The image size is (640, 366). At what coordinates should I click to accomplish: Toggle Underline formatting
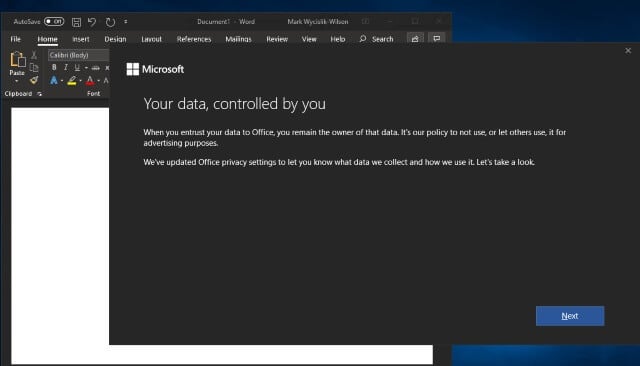pyautogui.click(x=77, y=67)
